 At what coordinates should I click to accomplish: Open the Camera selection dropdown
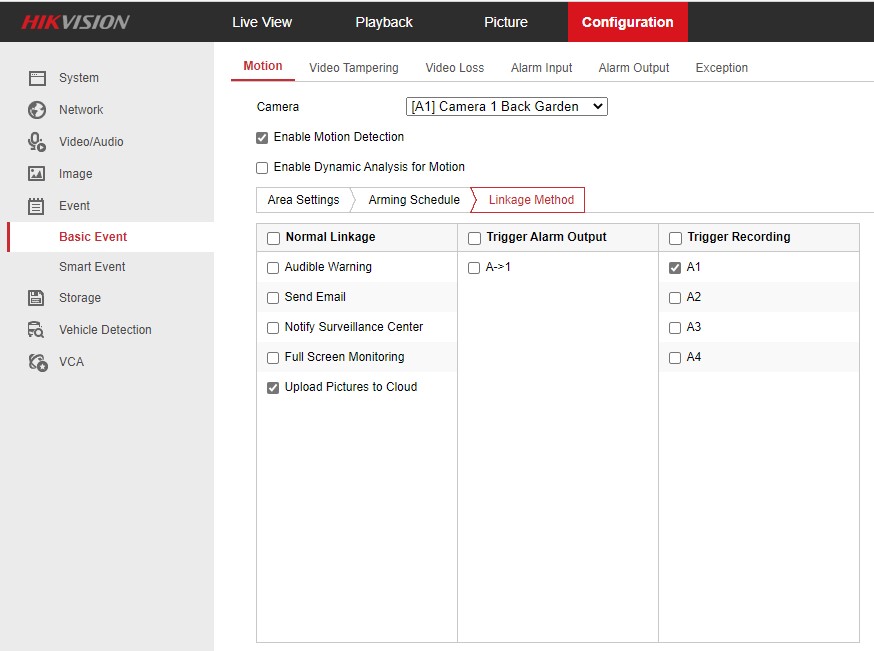click(x=506, y=106)
